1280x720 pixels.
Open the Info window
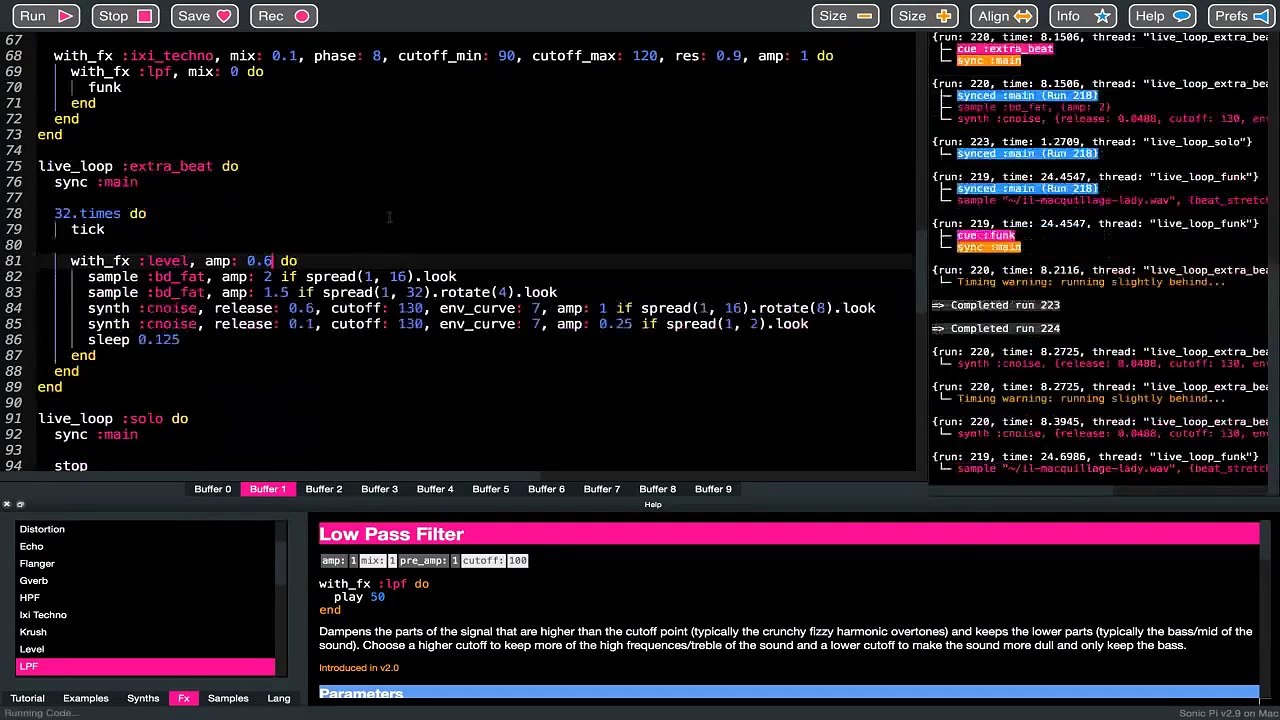tap(1085, 16)
